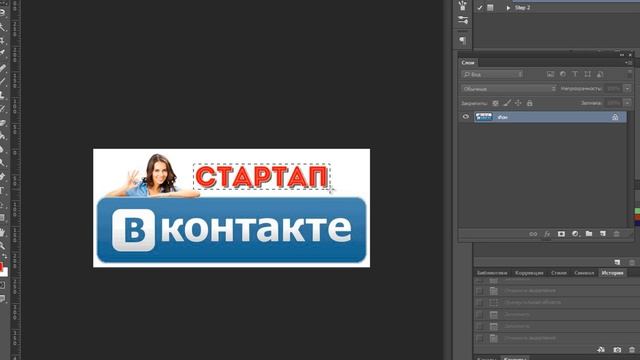Select the Step 2 action row
This screenshot has width=640, height=360.
click(x=557, y=8)
